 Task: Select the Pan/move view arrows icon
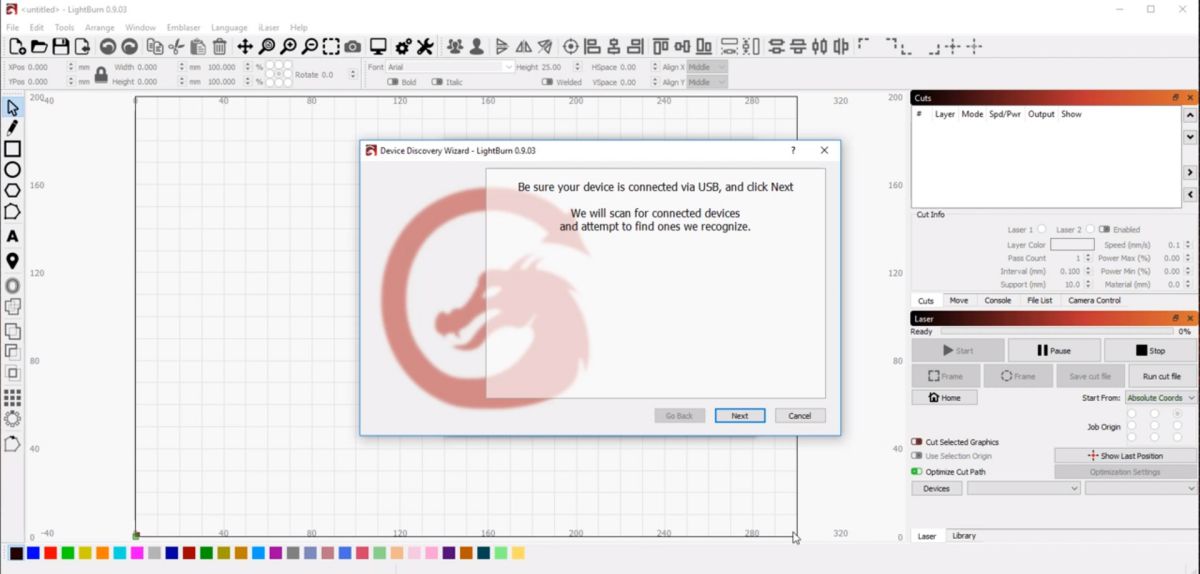pos(245,46)
